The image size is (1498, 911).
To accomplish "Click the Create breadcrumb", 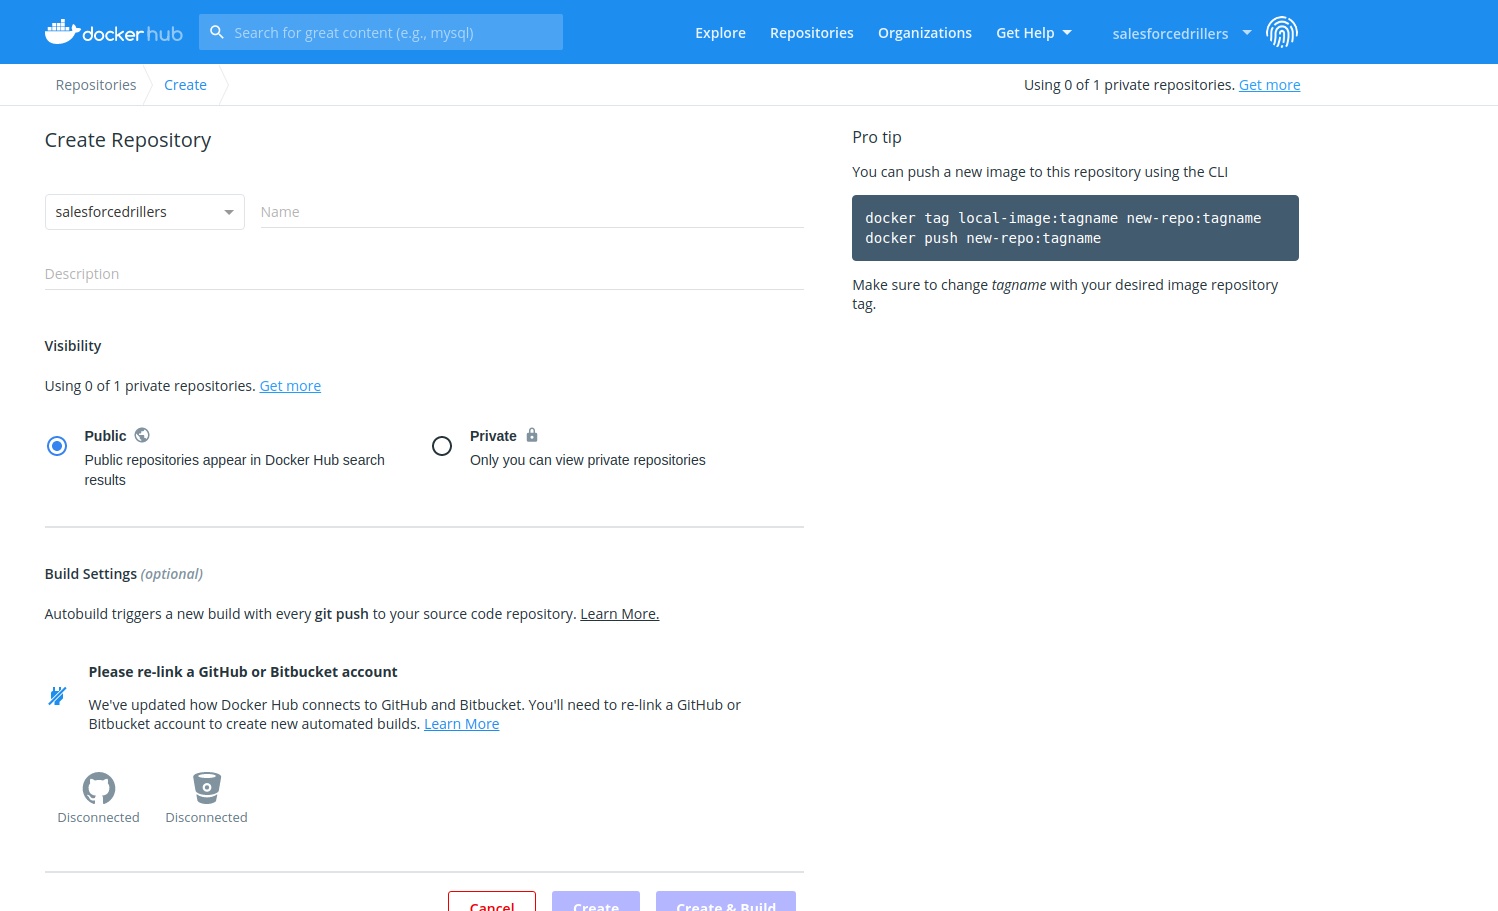I will 186,85.
